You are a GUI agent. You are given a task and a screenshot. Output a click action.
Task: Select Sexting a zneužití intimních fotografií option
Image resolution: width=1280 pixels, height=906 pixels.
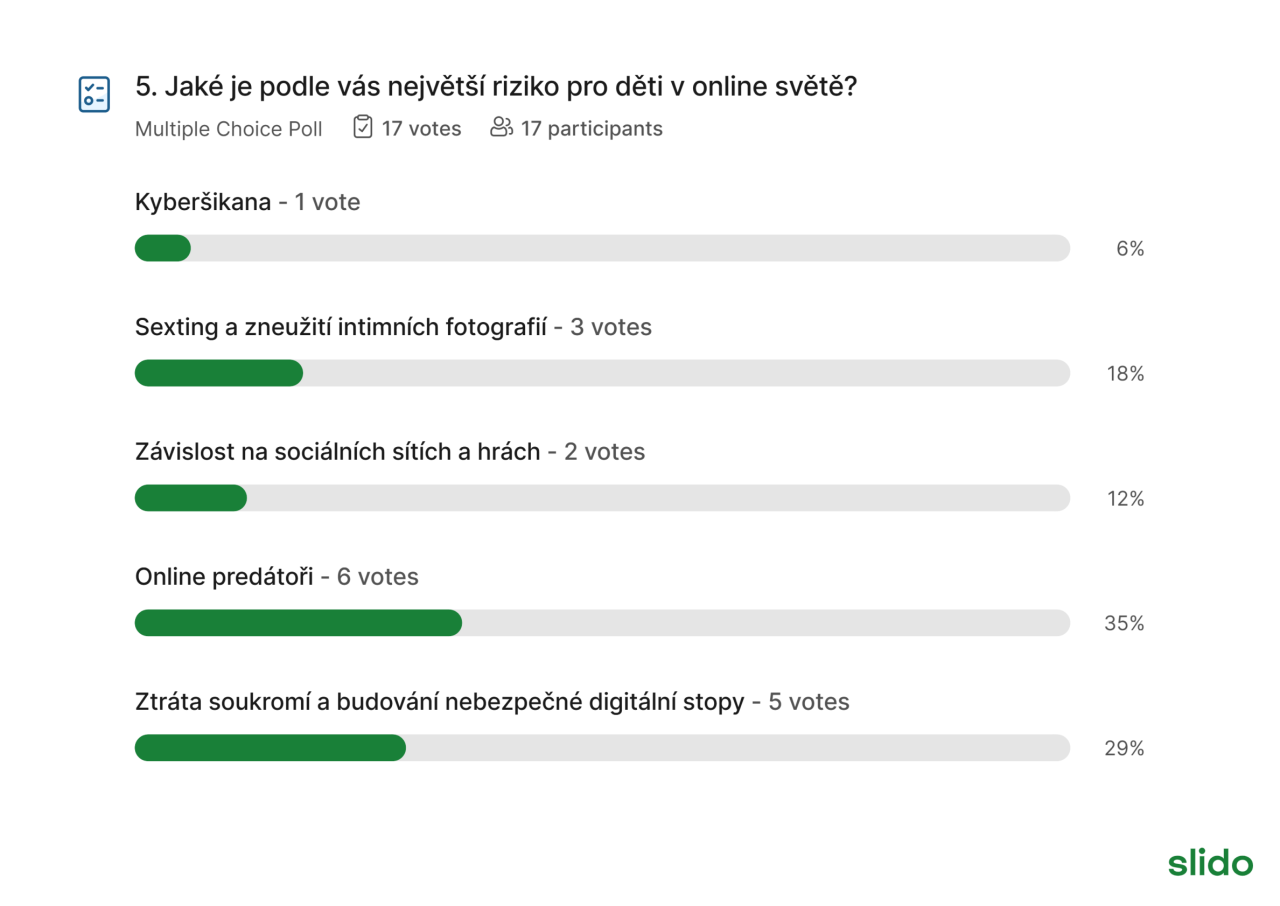click(x=341, y=327)
